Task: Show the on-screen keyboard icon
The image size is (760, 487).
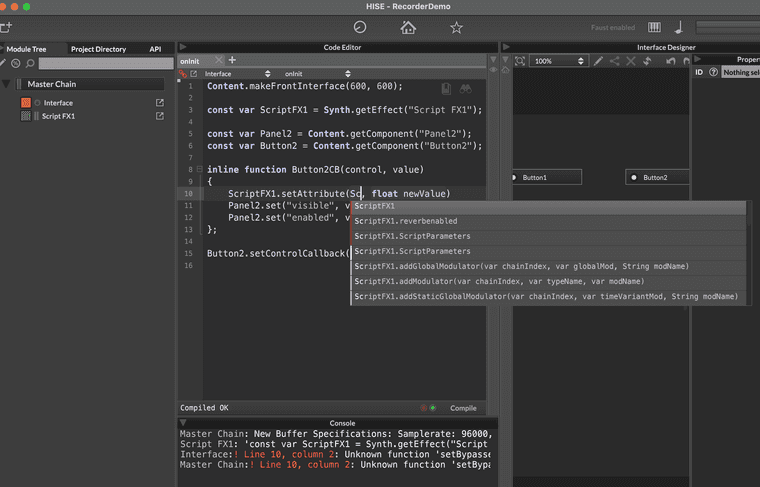Action: click(654, 28)
